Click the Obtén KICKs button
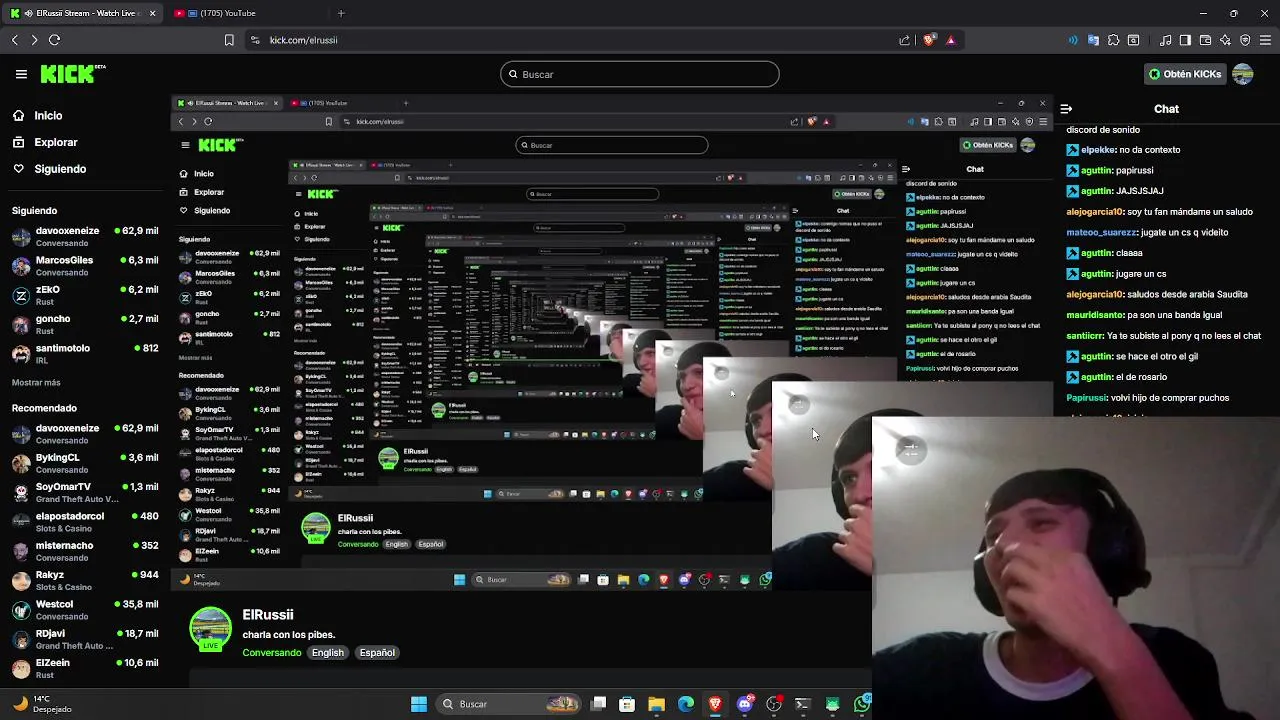Image resolution: width=1280 pixels, height=720 pixels. tap(1185, 74)
